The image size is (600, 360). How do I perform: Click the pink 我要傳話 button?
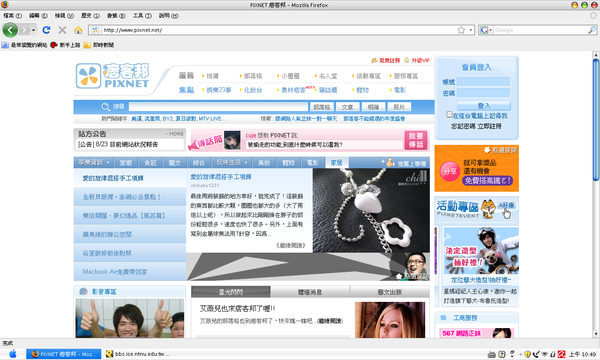416,140
